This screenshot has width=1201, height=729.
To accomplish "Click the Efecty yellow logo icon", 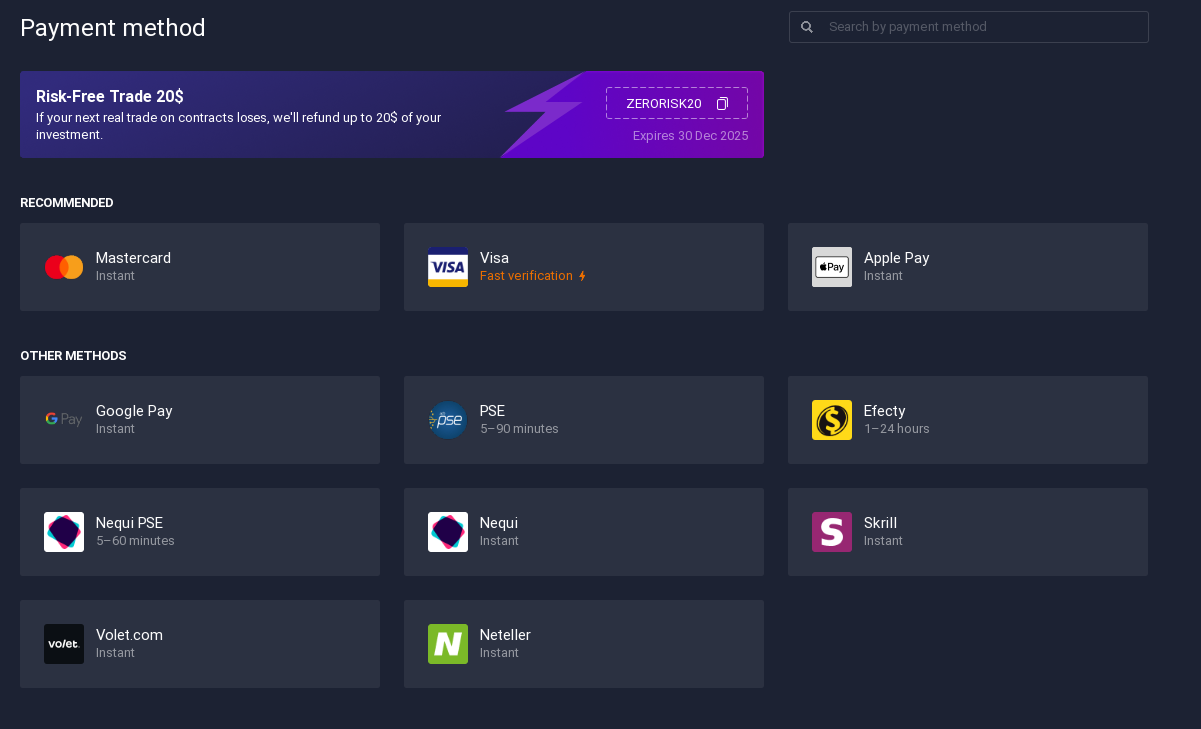I will (832, 420).
